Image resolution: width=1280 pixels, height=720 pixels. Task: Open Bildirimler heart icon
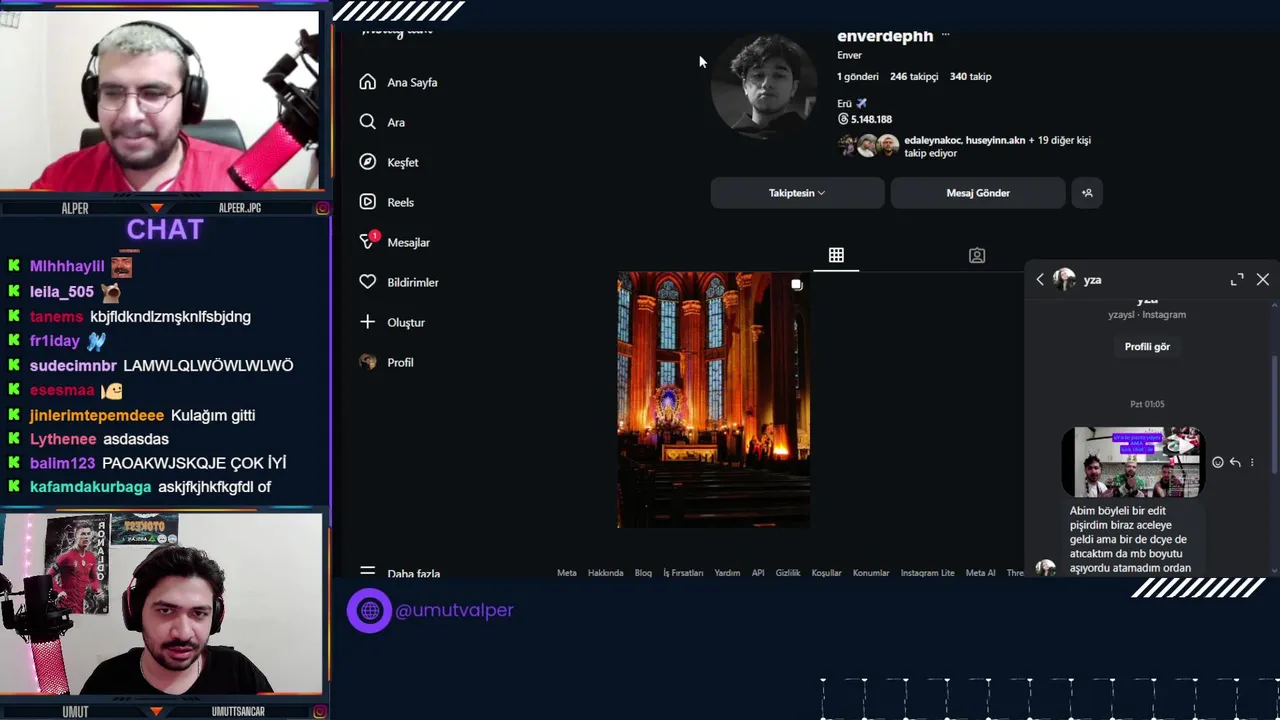(x=368, y=282)
